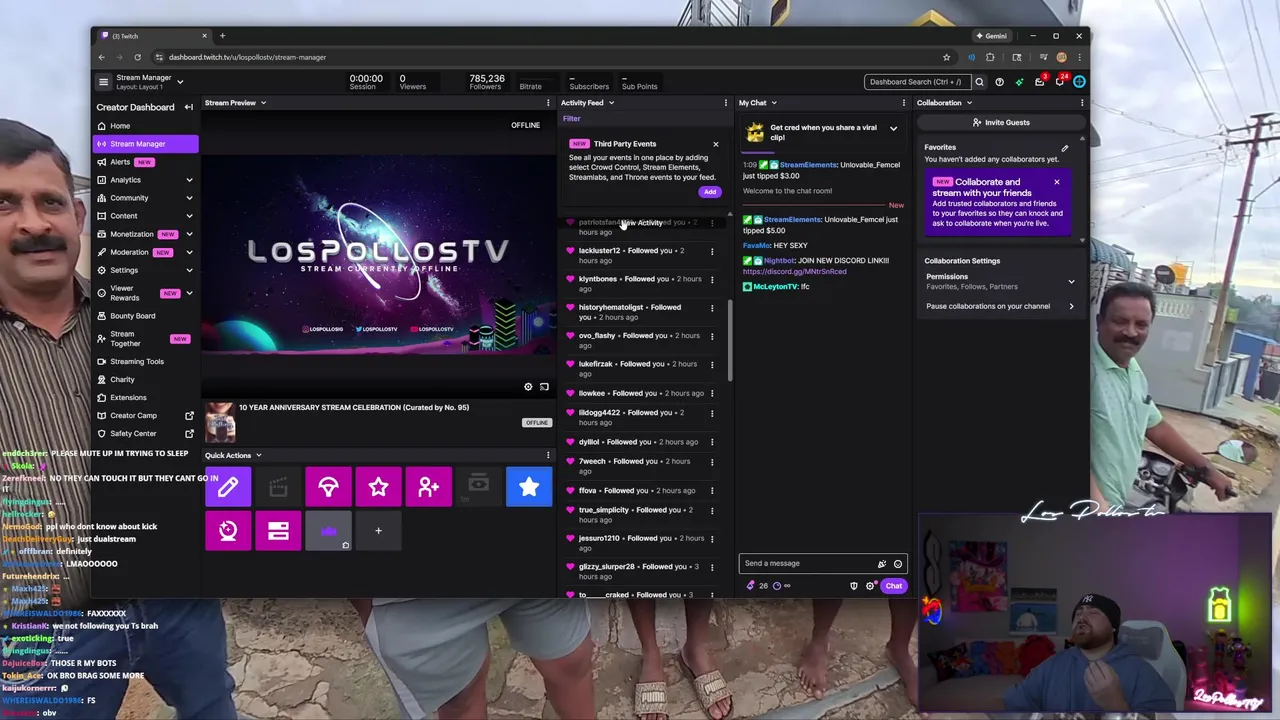Click the purple Chat send button

pyautogui.click(x=893, y=586)
